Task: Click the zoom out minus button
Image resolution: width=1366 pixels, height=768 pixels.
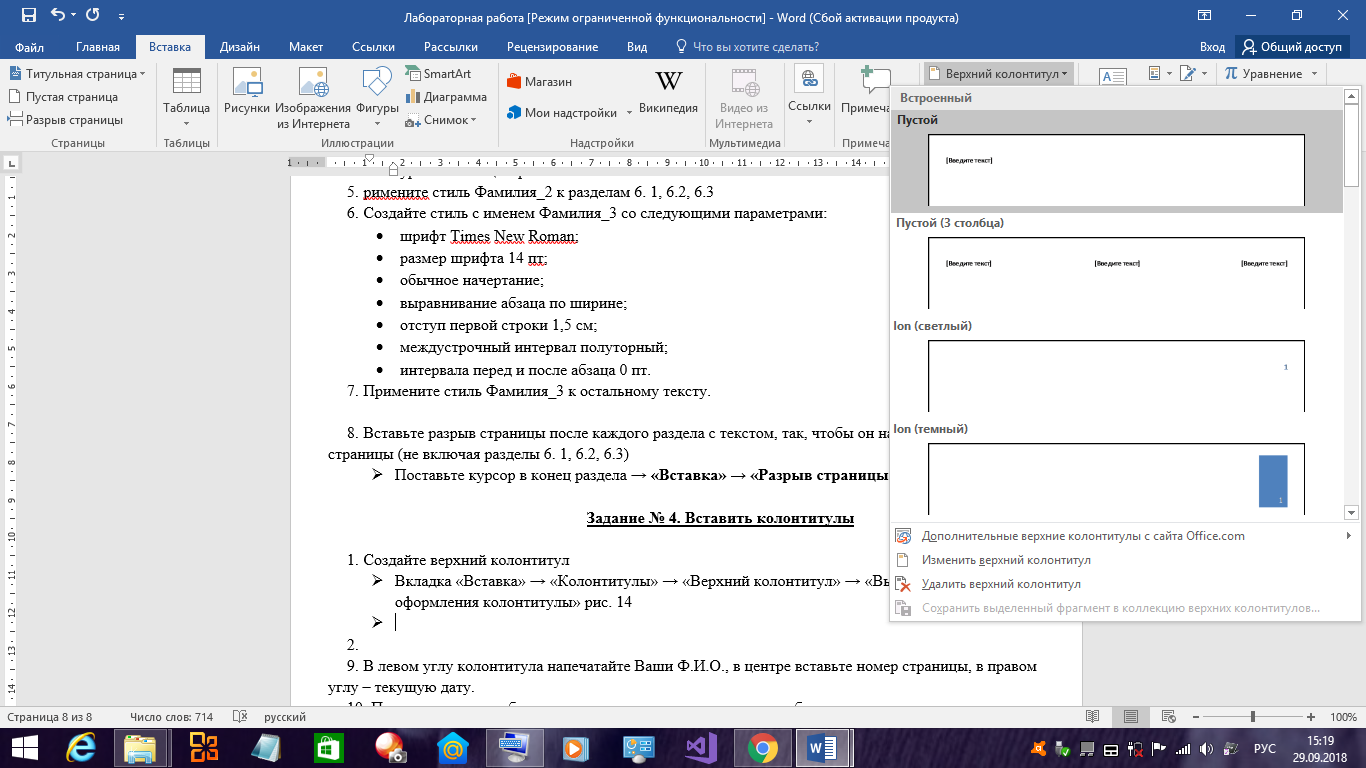Action: pos(1198,717)
